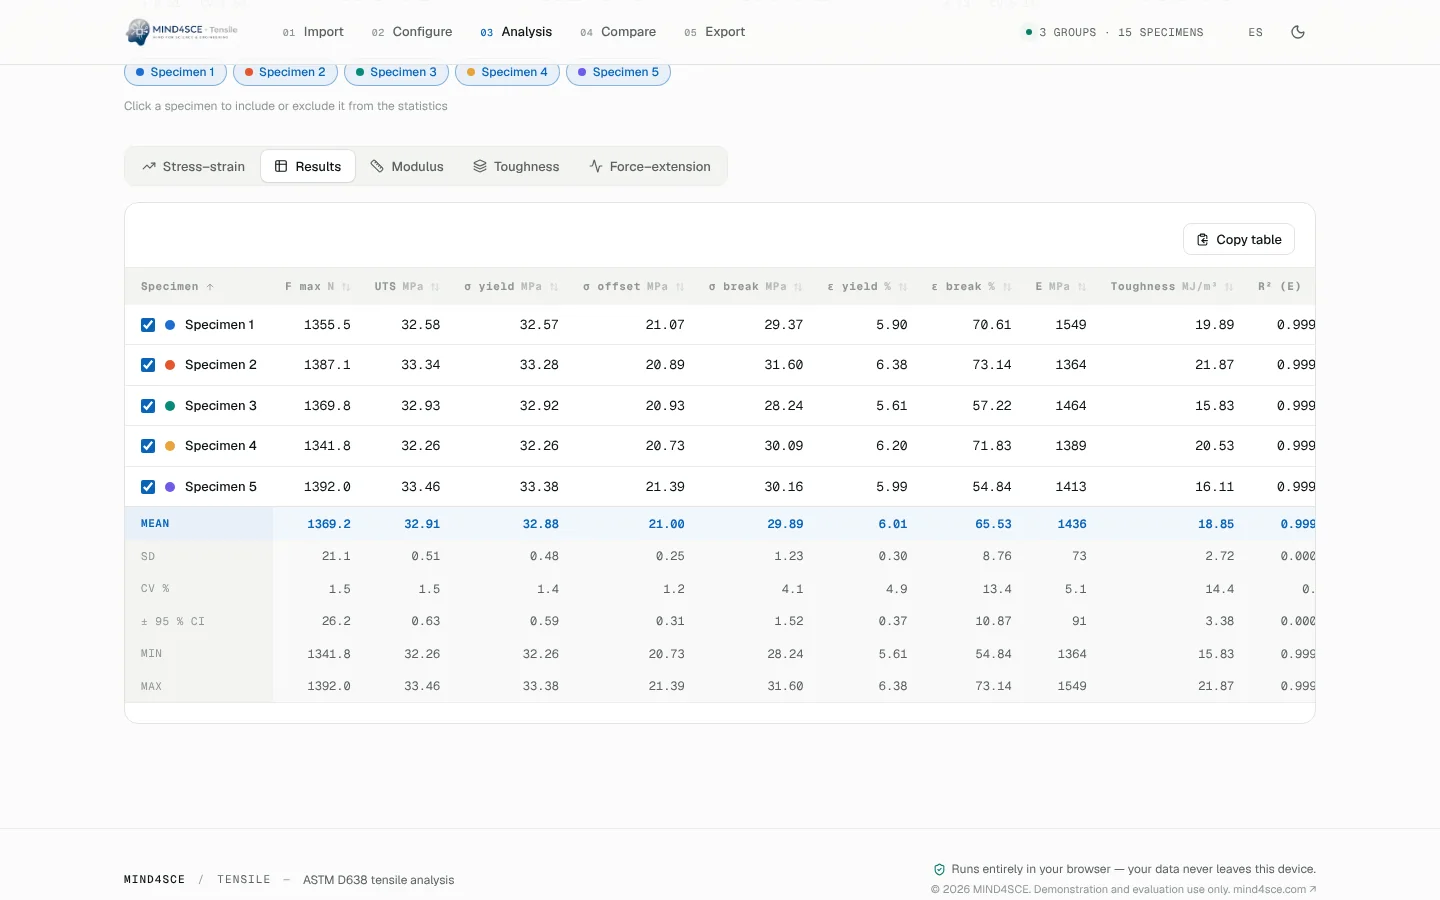This screenshot has height=900, width=1440.
Task: Click the Stress-strain tab chart icon
Action: point(149,167)
